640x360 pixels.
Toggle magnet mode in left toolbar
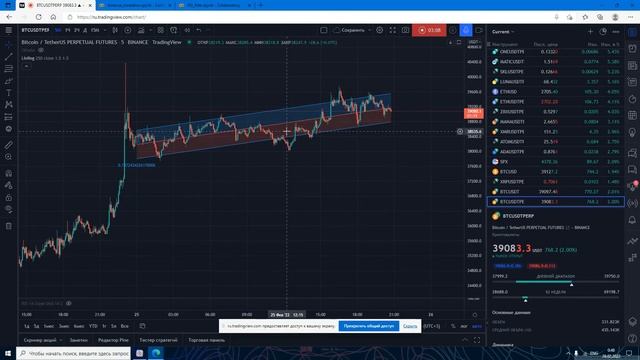(9, 173)
